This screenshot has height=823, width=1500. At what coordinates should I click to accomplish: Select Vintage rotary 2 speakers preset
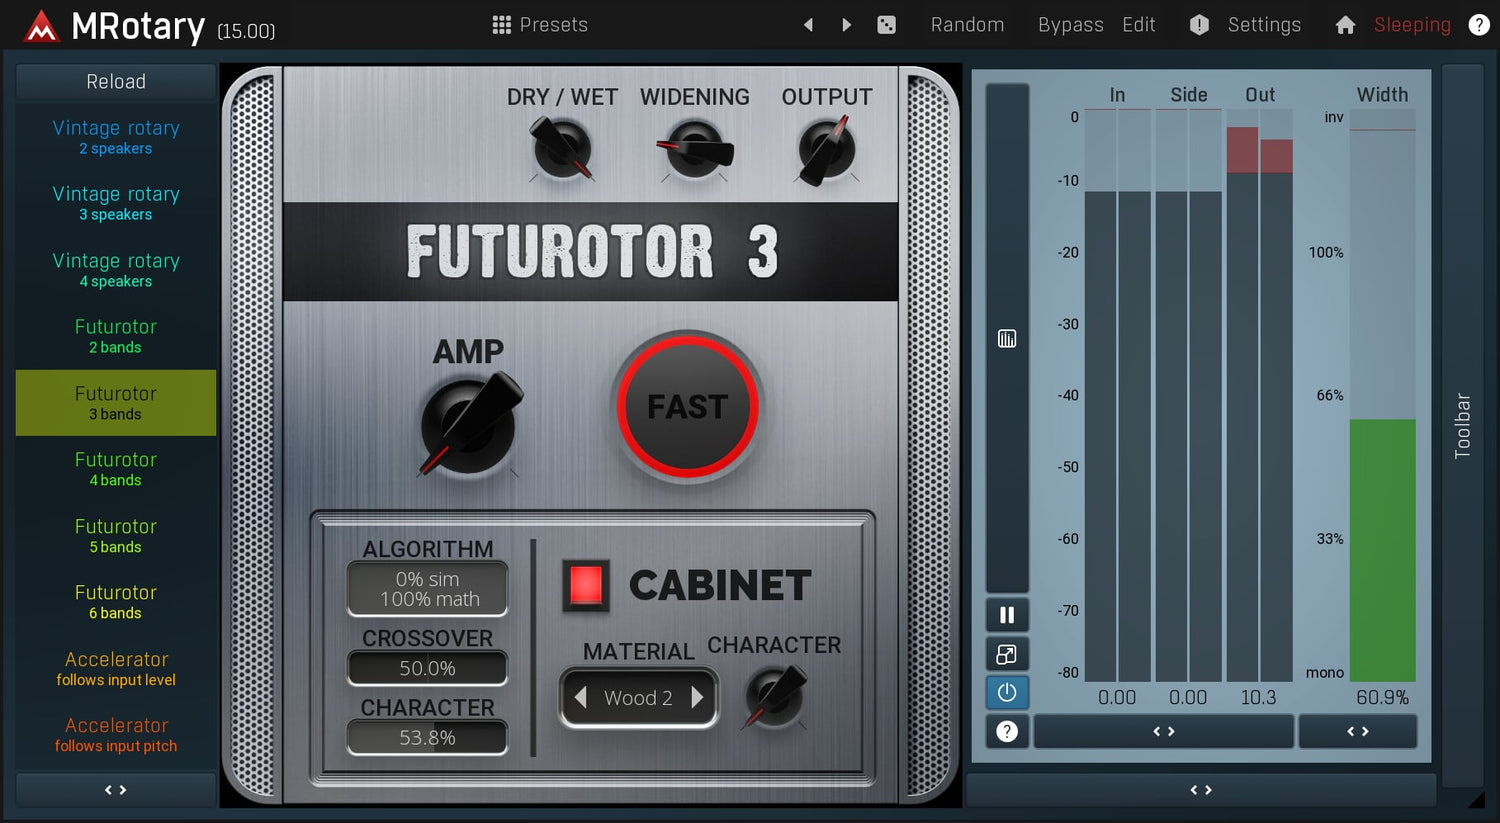(116, 137)
